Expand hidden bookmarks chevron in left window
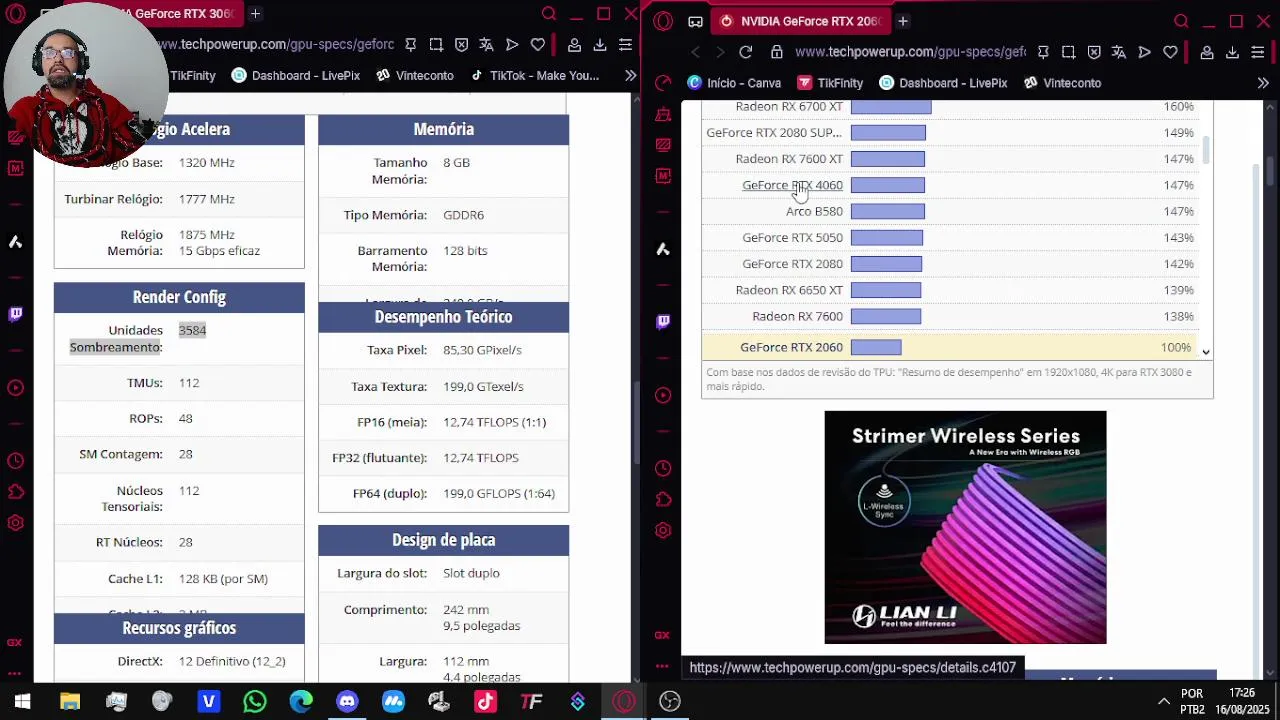Screen dimensions: 1280x720 [x=630, y=75]
